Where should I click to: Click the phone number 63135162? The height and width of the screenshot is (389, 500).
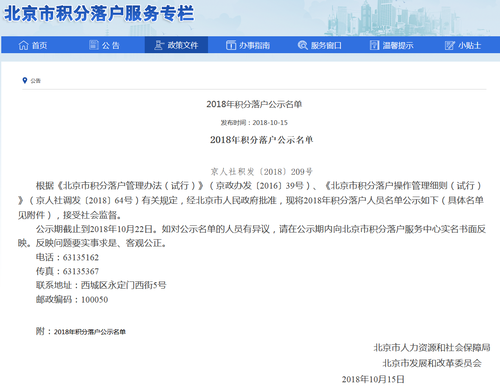[x=81, y=257]
